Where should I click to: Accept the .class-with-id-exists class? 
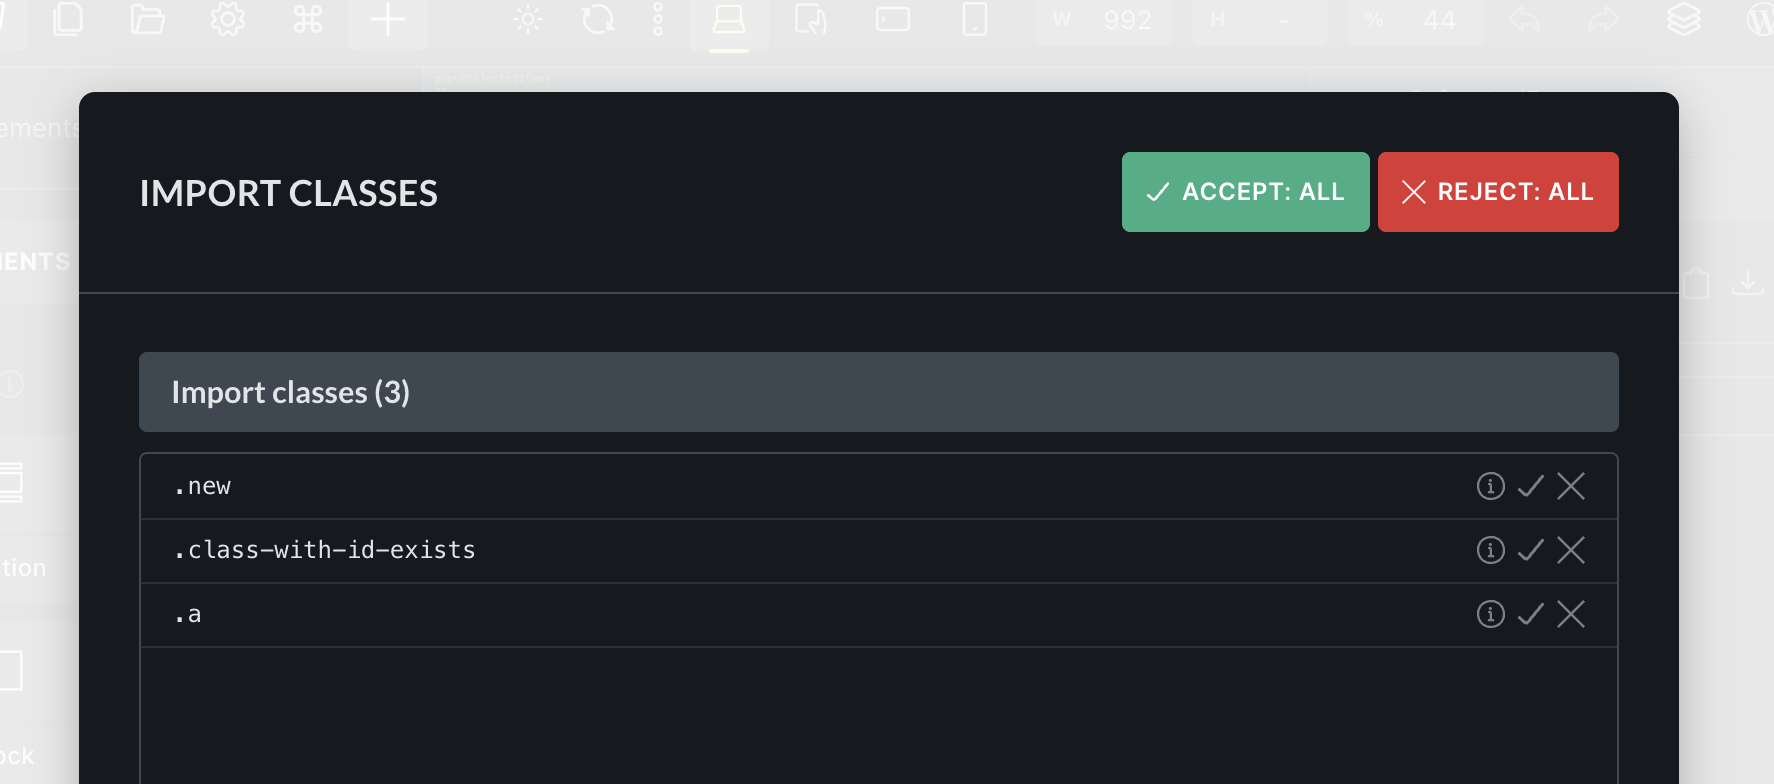(1530, 550)
